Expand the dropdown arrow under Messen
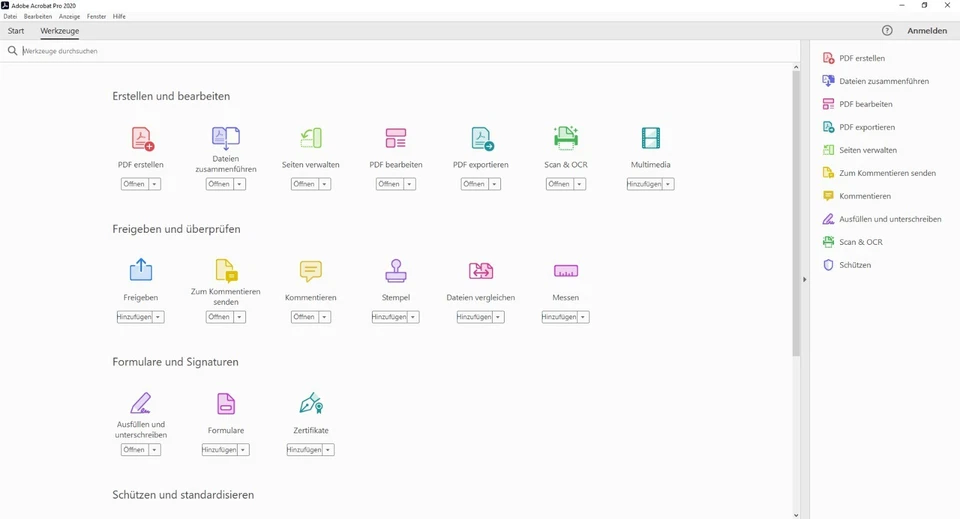 click(x=583, y=317)
